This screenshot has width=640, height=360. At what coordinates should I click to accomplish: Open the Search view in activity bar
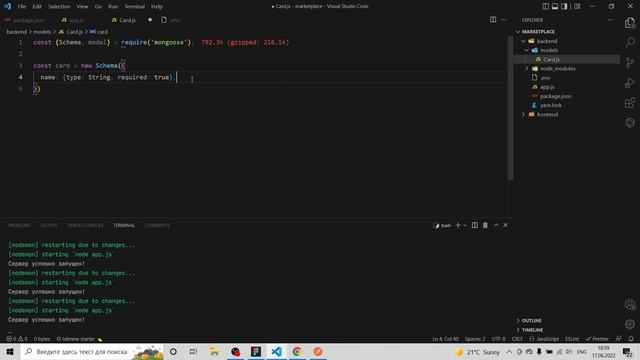click(630, 42)
